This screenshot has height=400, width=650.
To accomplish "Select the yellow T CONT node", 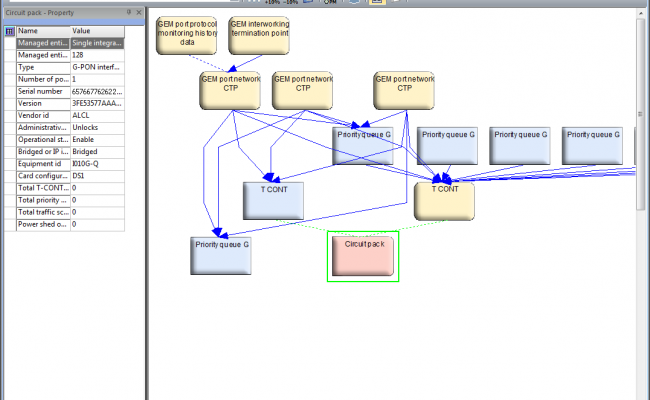I will point(444,200).
